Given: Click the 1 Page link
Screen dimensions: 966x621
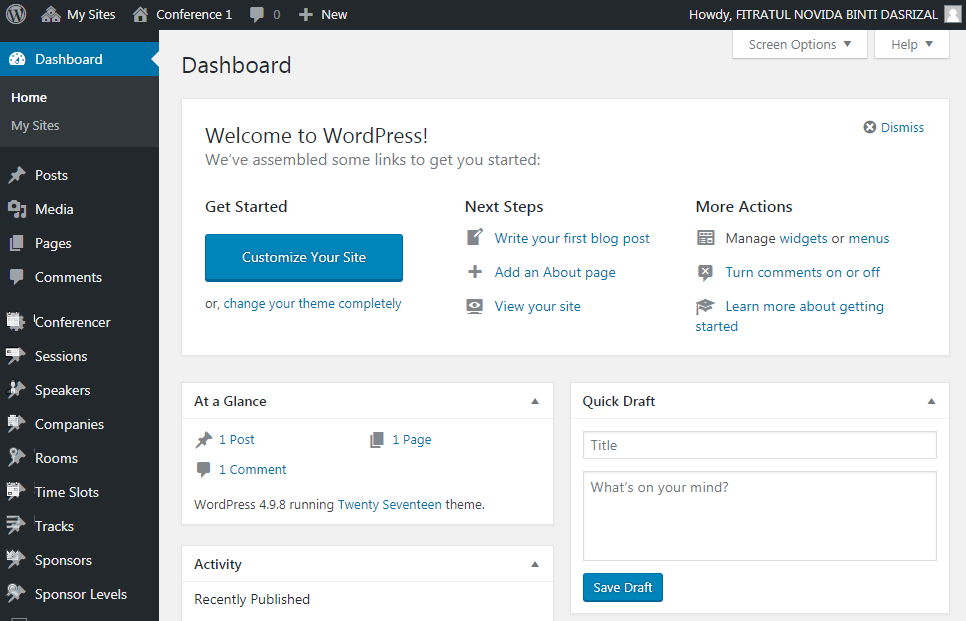Looking at the screenshot, I should pos(412,440).
